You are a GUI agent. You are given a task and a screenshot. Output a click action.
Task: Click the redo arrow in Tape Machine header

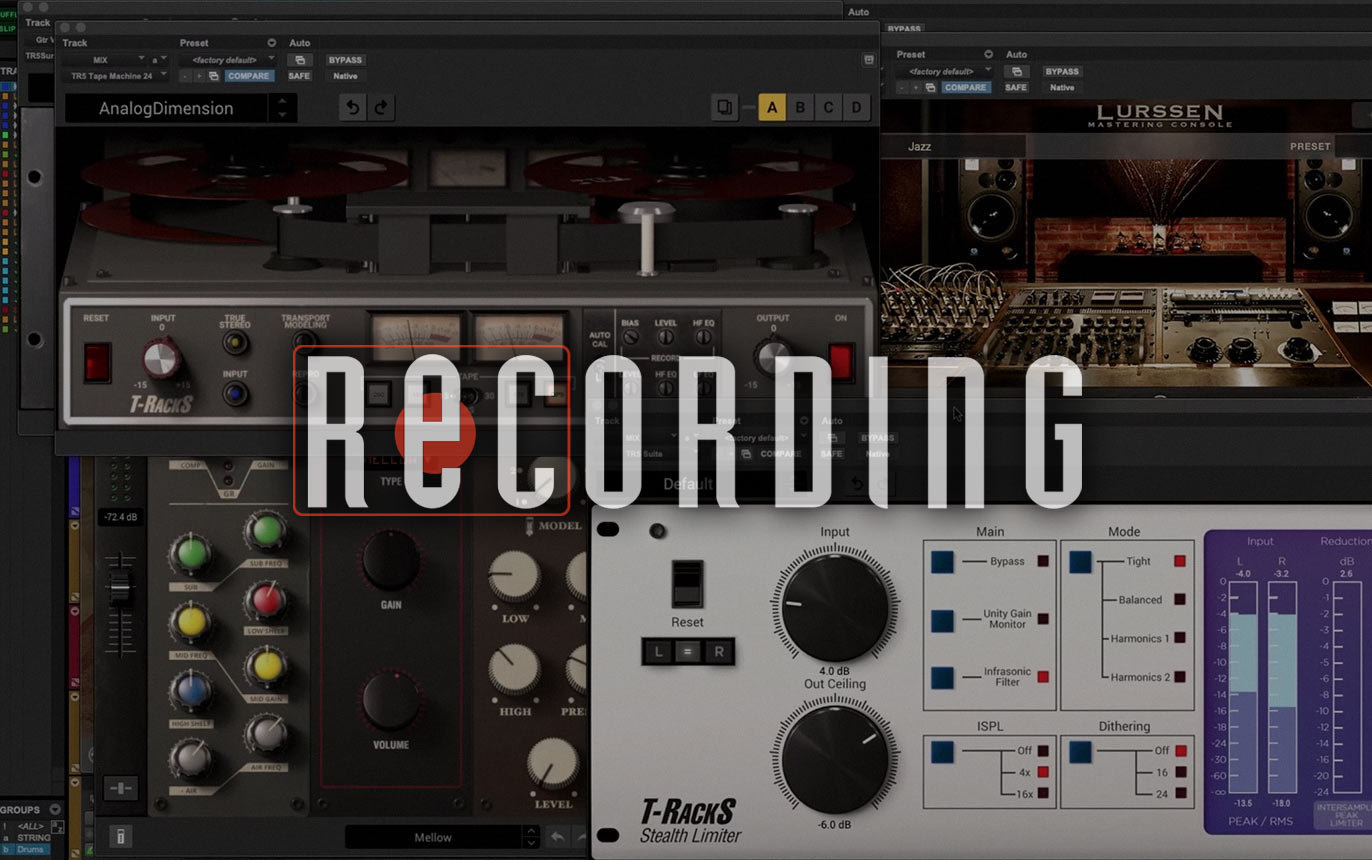click(x=380, y=108)
